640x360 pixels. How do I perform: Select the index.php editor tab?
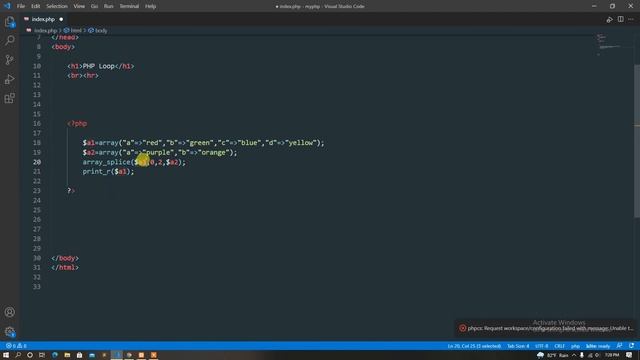tap(44, 19)
